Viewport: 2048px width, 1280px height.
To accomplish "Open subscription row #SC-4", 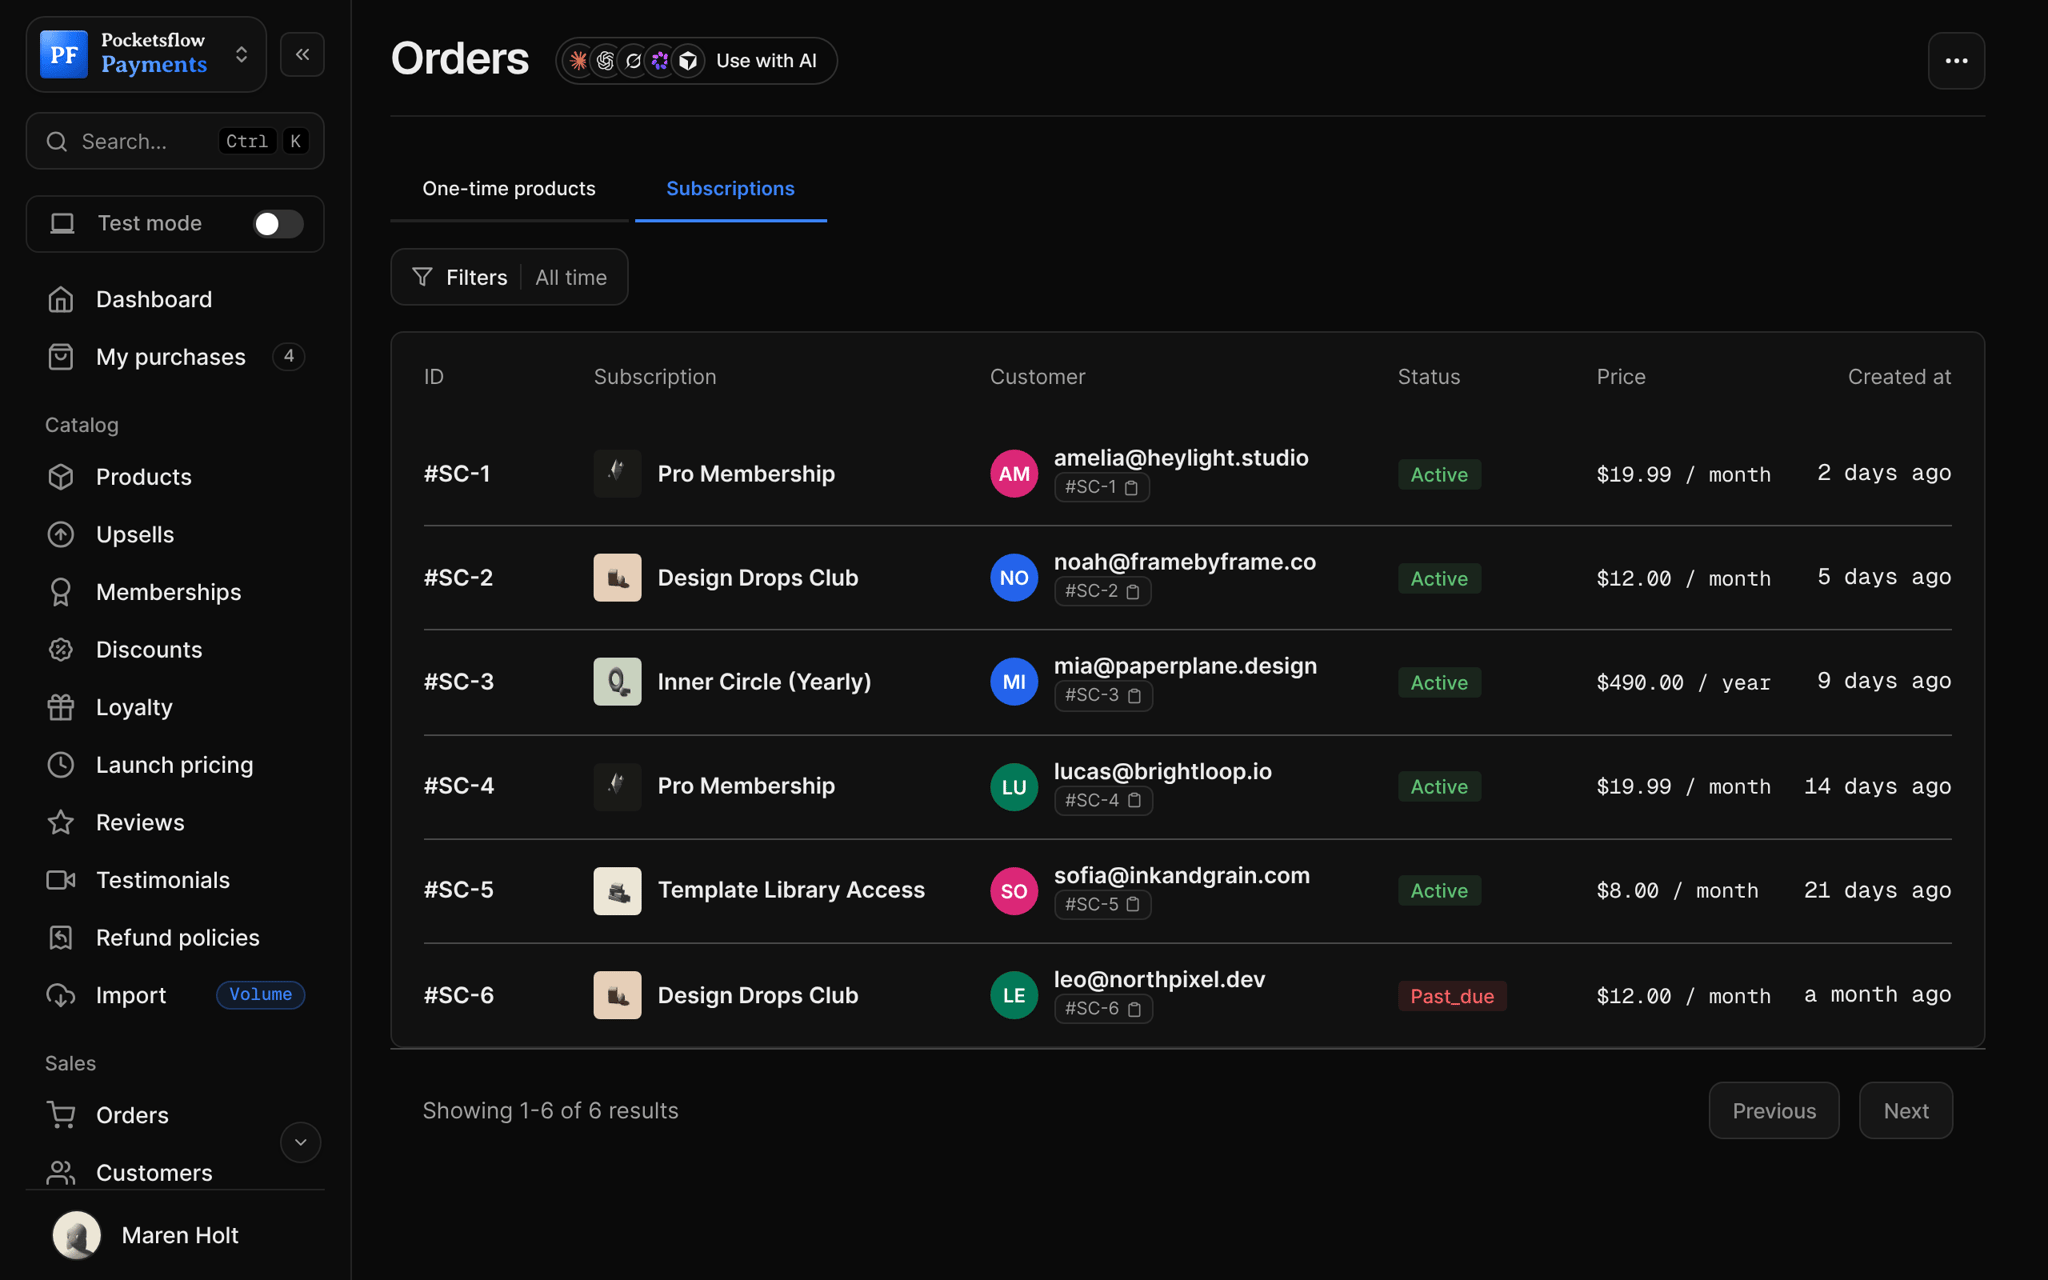I will [x=1187, y=787].
